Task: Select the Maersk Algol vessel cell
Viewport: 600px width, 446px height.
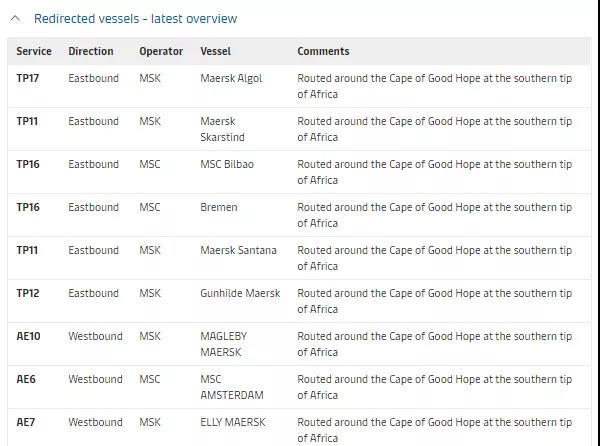Action: (x=231, y=78)
